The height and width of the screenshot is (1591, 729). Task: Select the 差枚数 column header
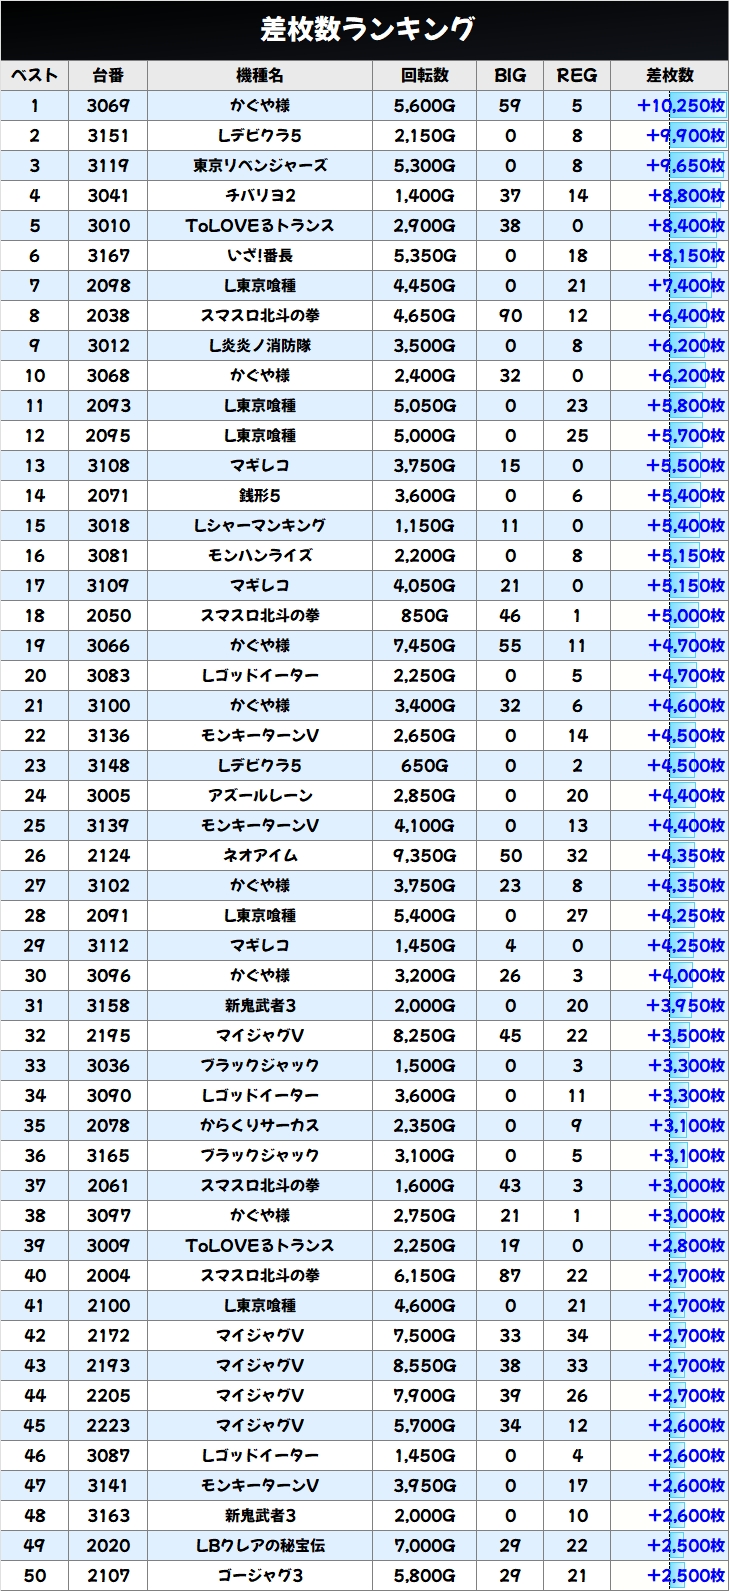point(669,76)
